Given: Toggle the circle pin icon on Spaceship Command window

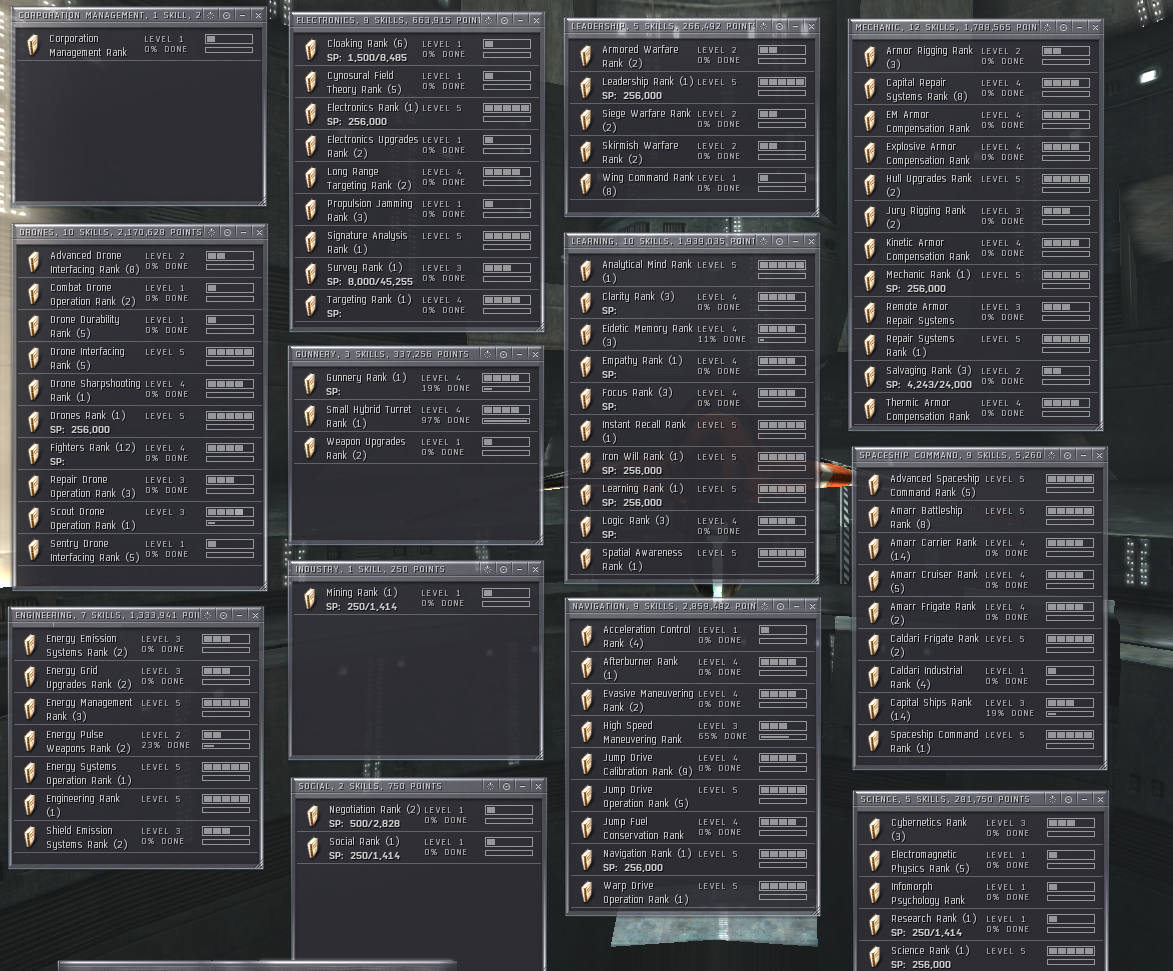Looking at the screenshot, I should [1068, 455].
